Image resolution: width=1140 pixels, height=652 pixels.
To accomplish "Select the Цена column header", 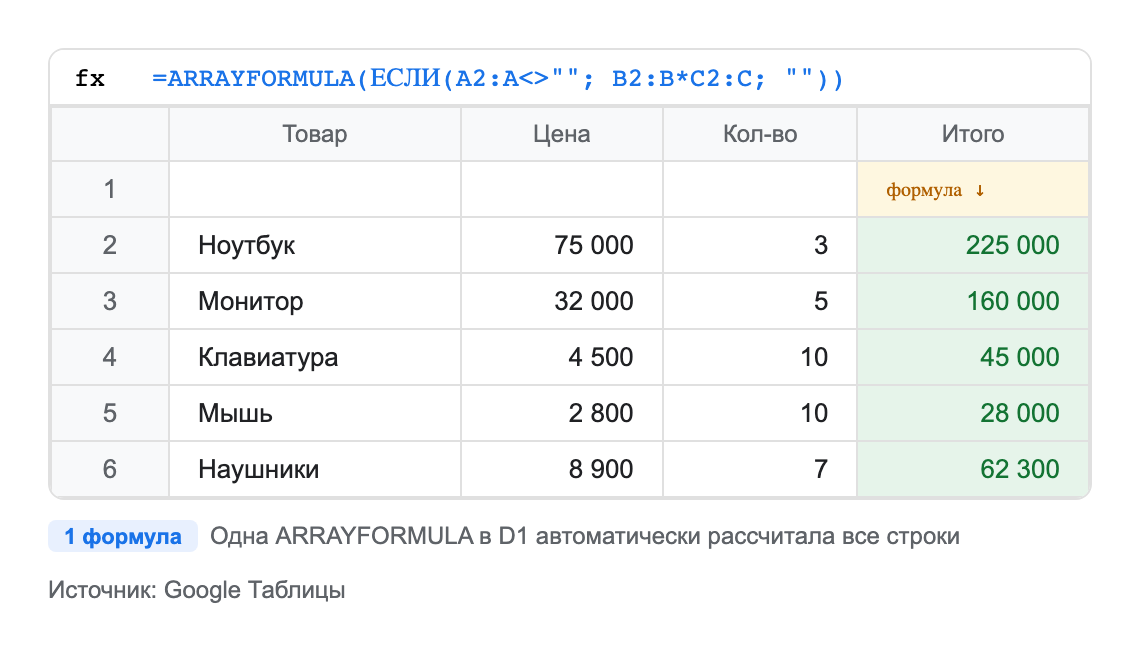I will pyautogui.click(x=560, y=133).
